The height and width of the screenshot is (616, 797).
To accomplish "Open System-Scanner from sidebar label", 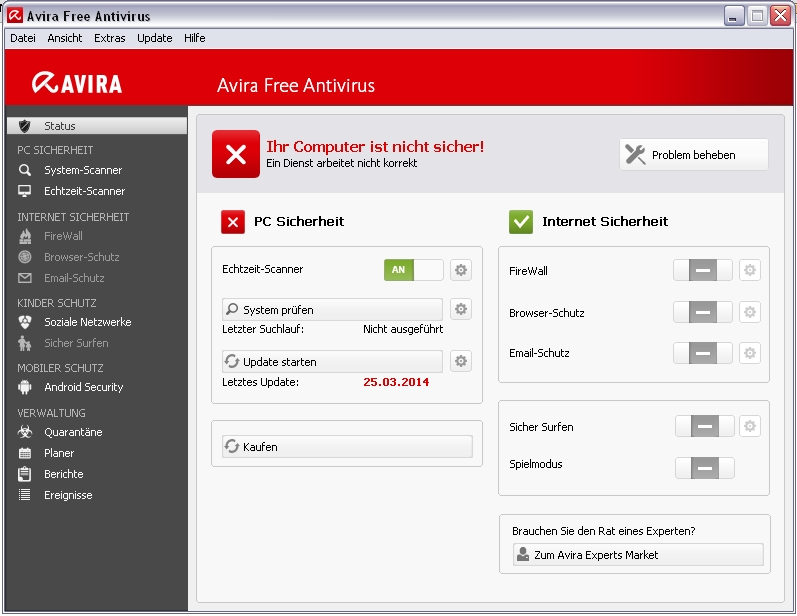I will 83,170.
